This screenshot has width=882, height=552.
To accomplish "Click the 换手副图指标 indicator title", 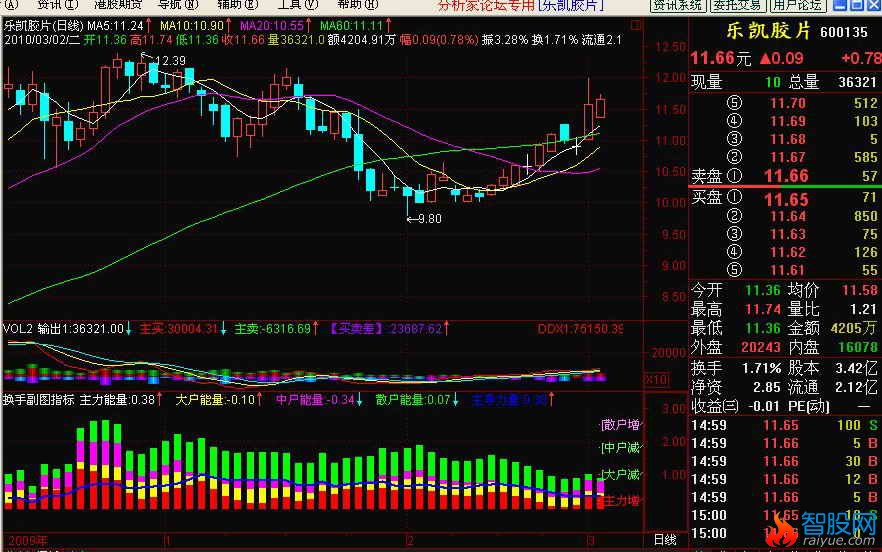I will click(38, 399).
